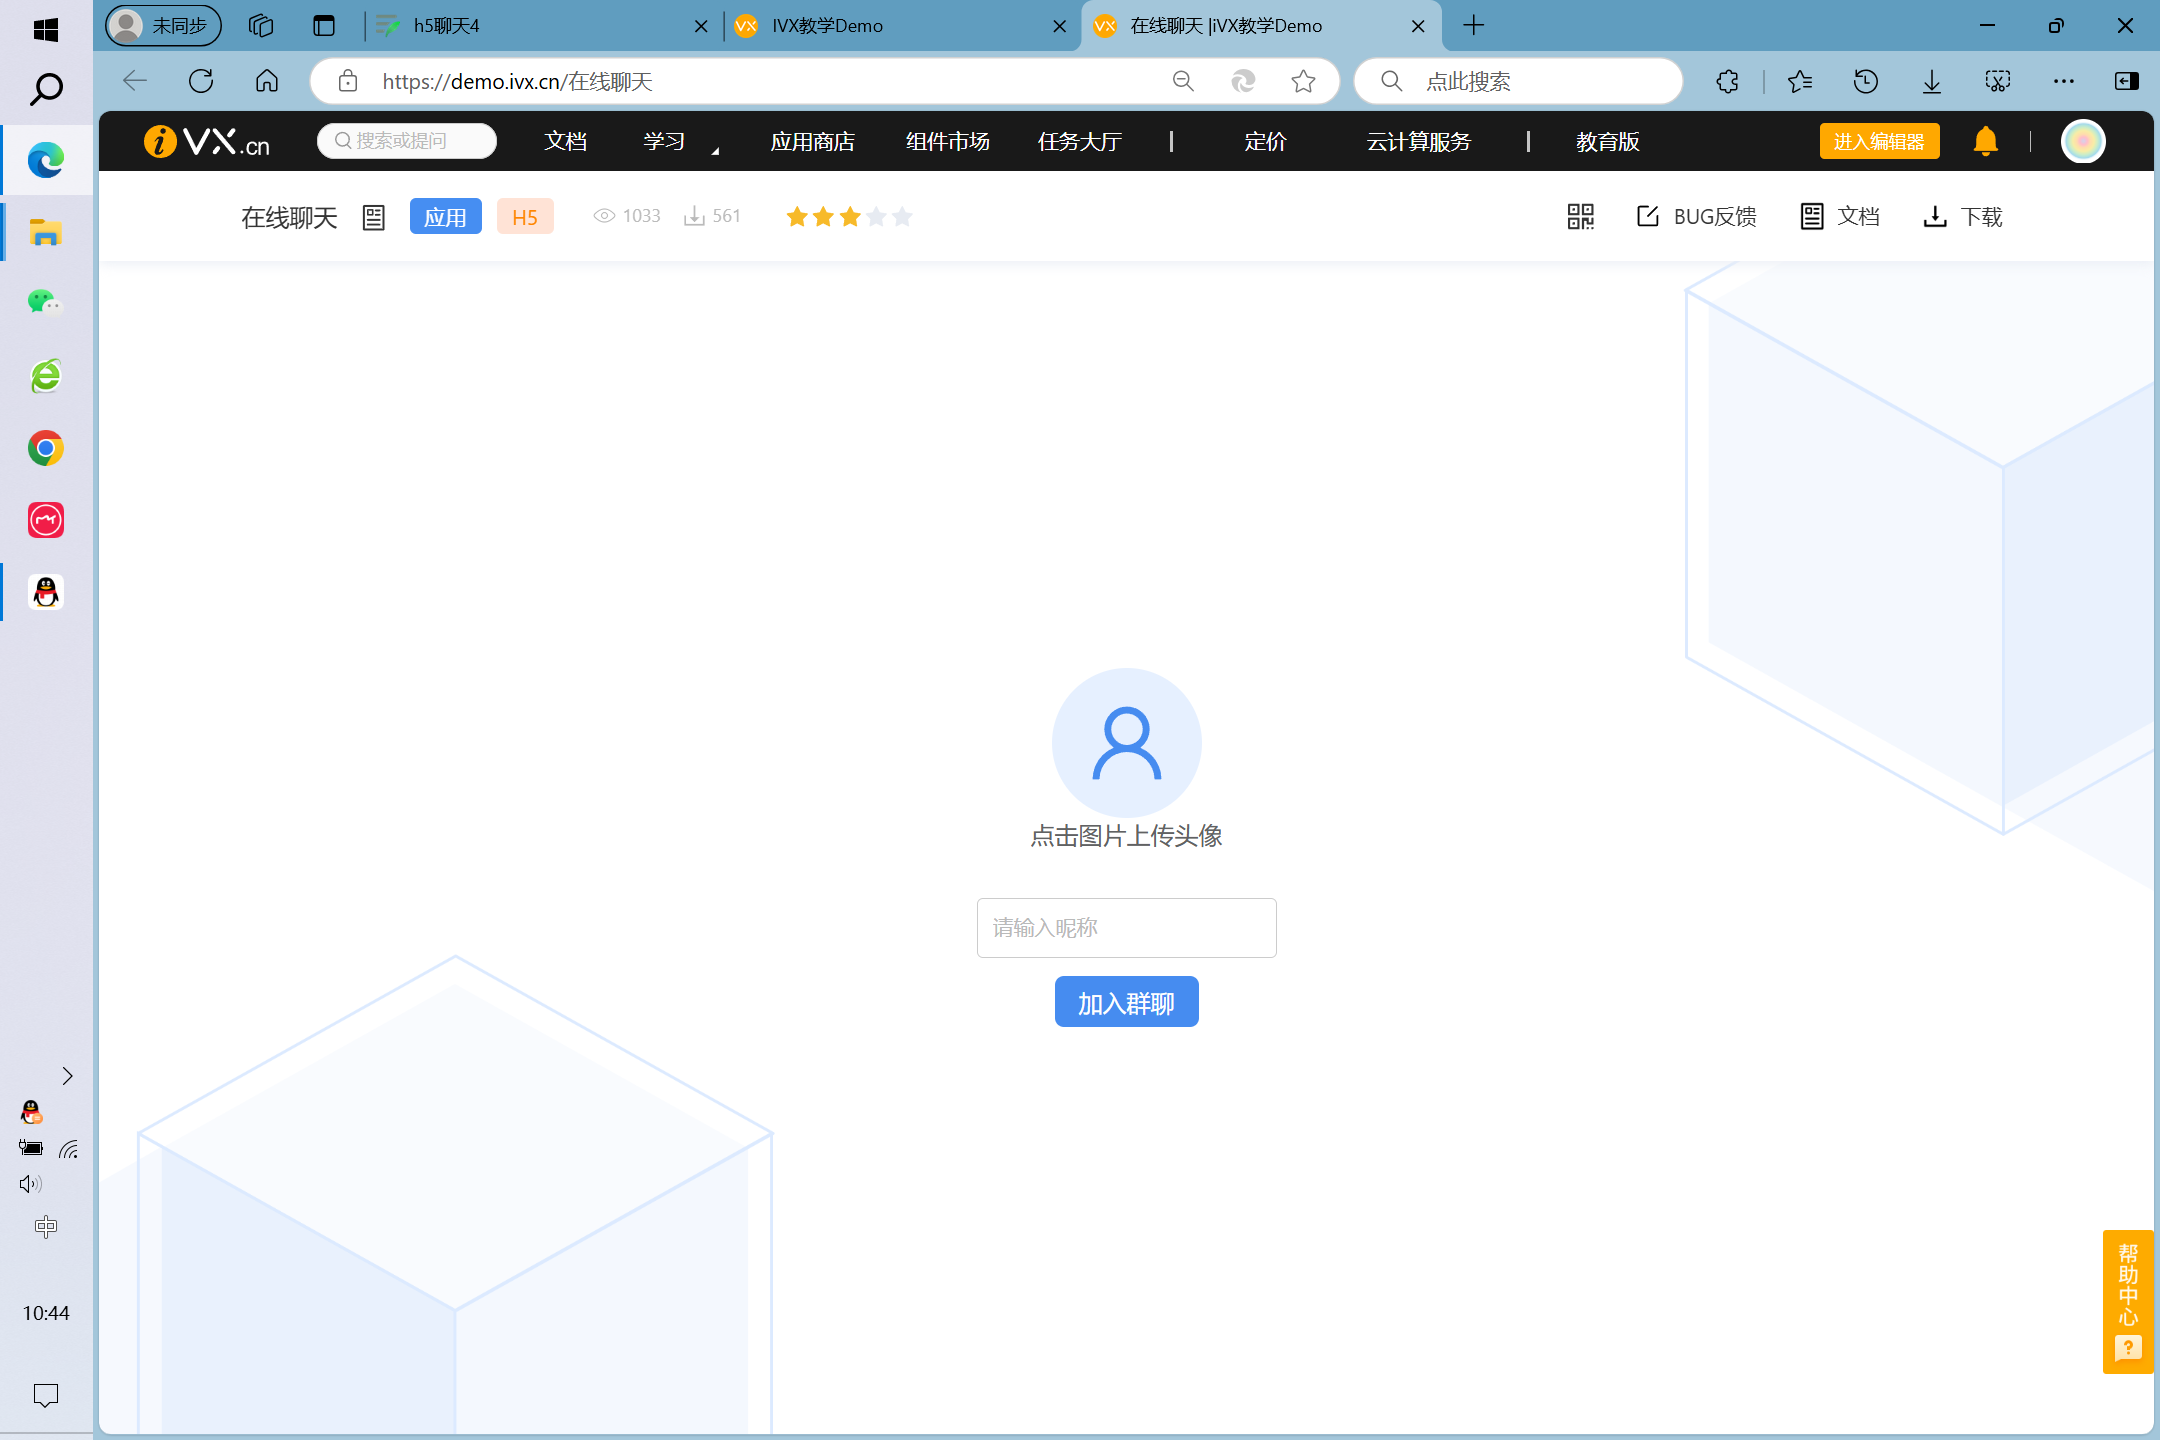
Task: Open QQ penguin app in taskbar
Action: [x=46, y=592]
